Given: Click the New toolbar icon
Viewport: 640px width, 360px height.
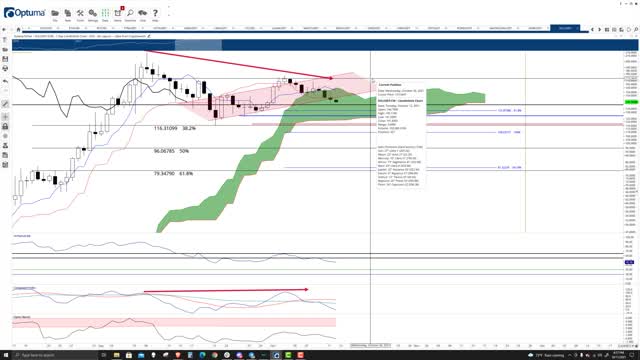Looking at the screenshot, I should [68, 13].
